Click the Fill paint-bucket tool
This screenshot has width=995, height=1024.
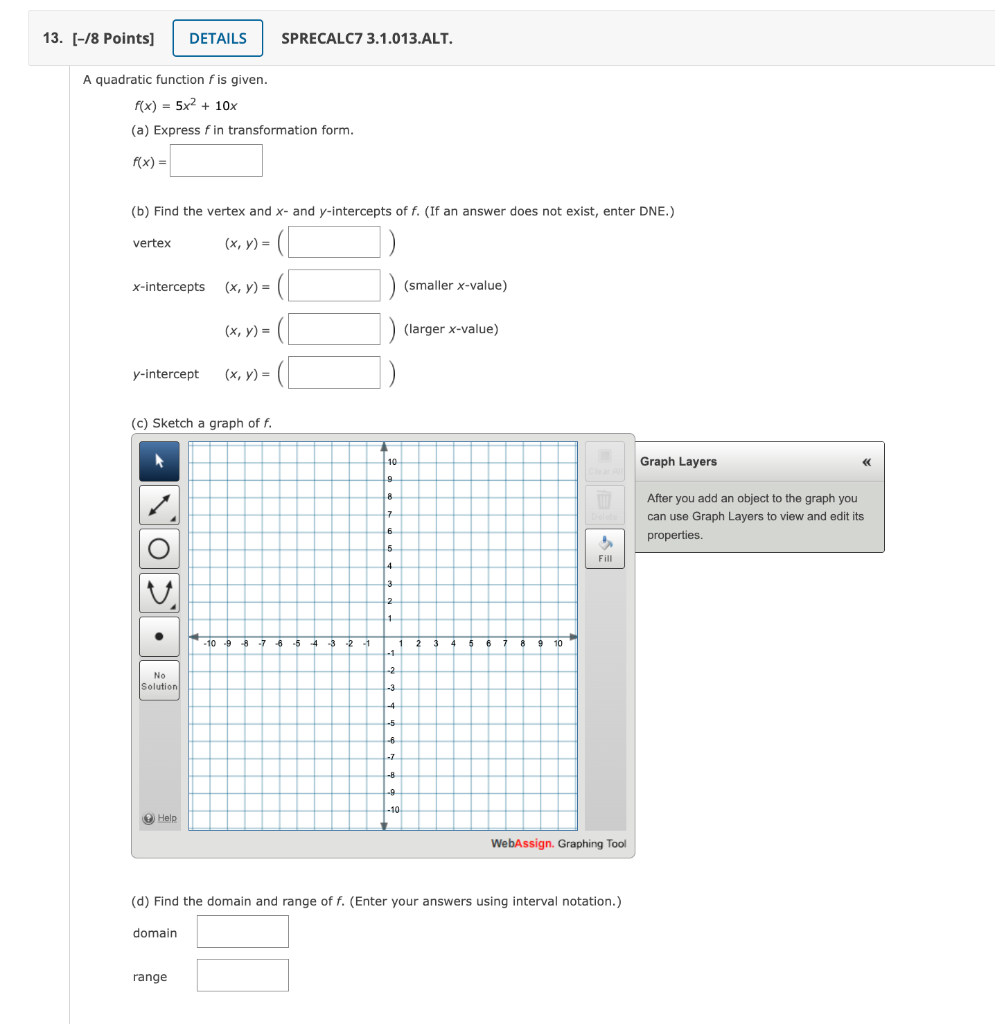(604, 547)
